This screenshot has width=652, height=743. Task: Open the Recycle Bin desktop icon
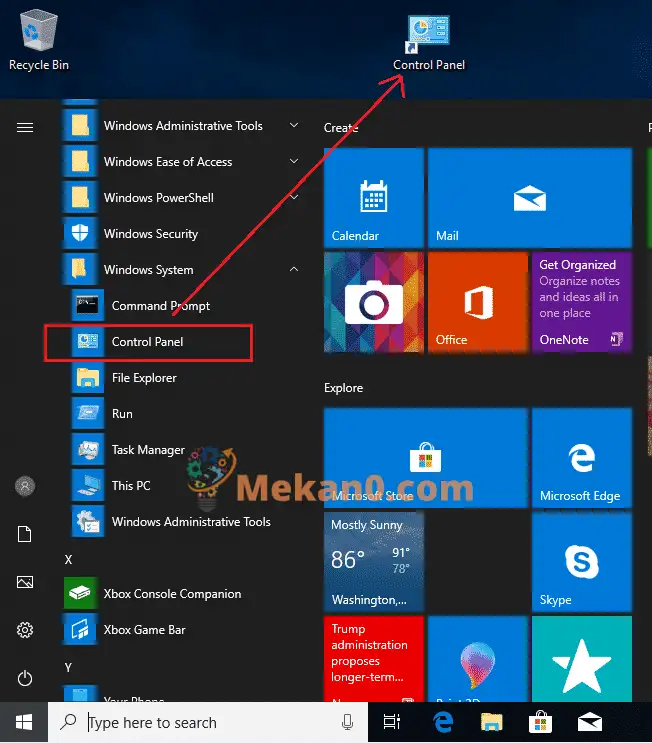point(39,41)
